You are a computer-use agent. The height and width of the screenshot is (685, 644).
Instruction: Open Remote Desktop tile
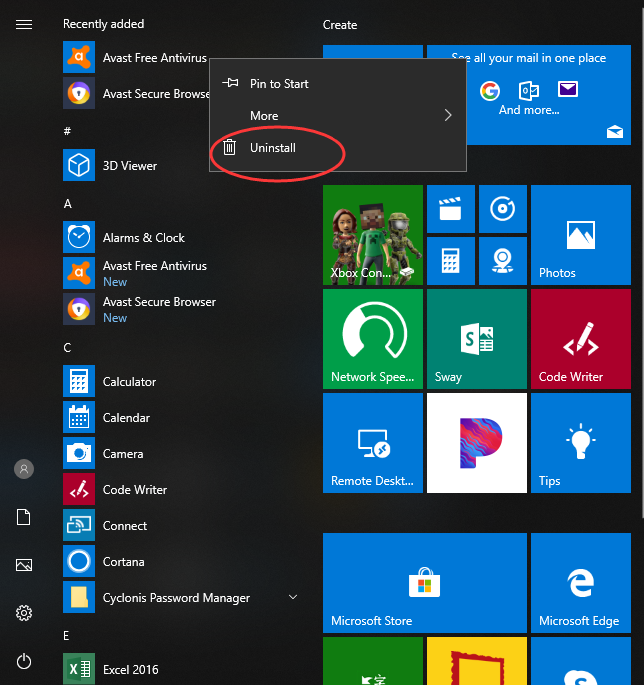373,443
